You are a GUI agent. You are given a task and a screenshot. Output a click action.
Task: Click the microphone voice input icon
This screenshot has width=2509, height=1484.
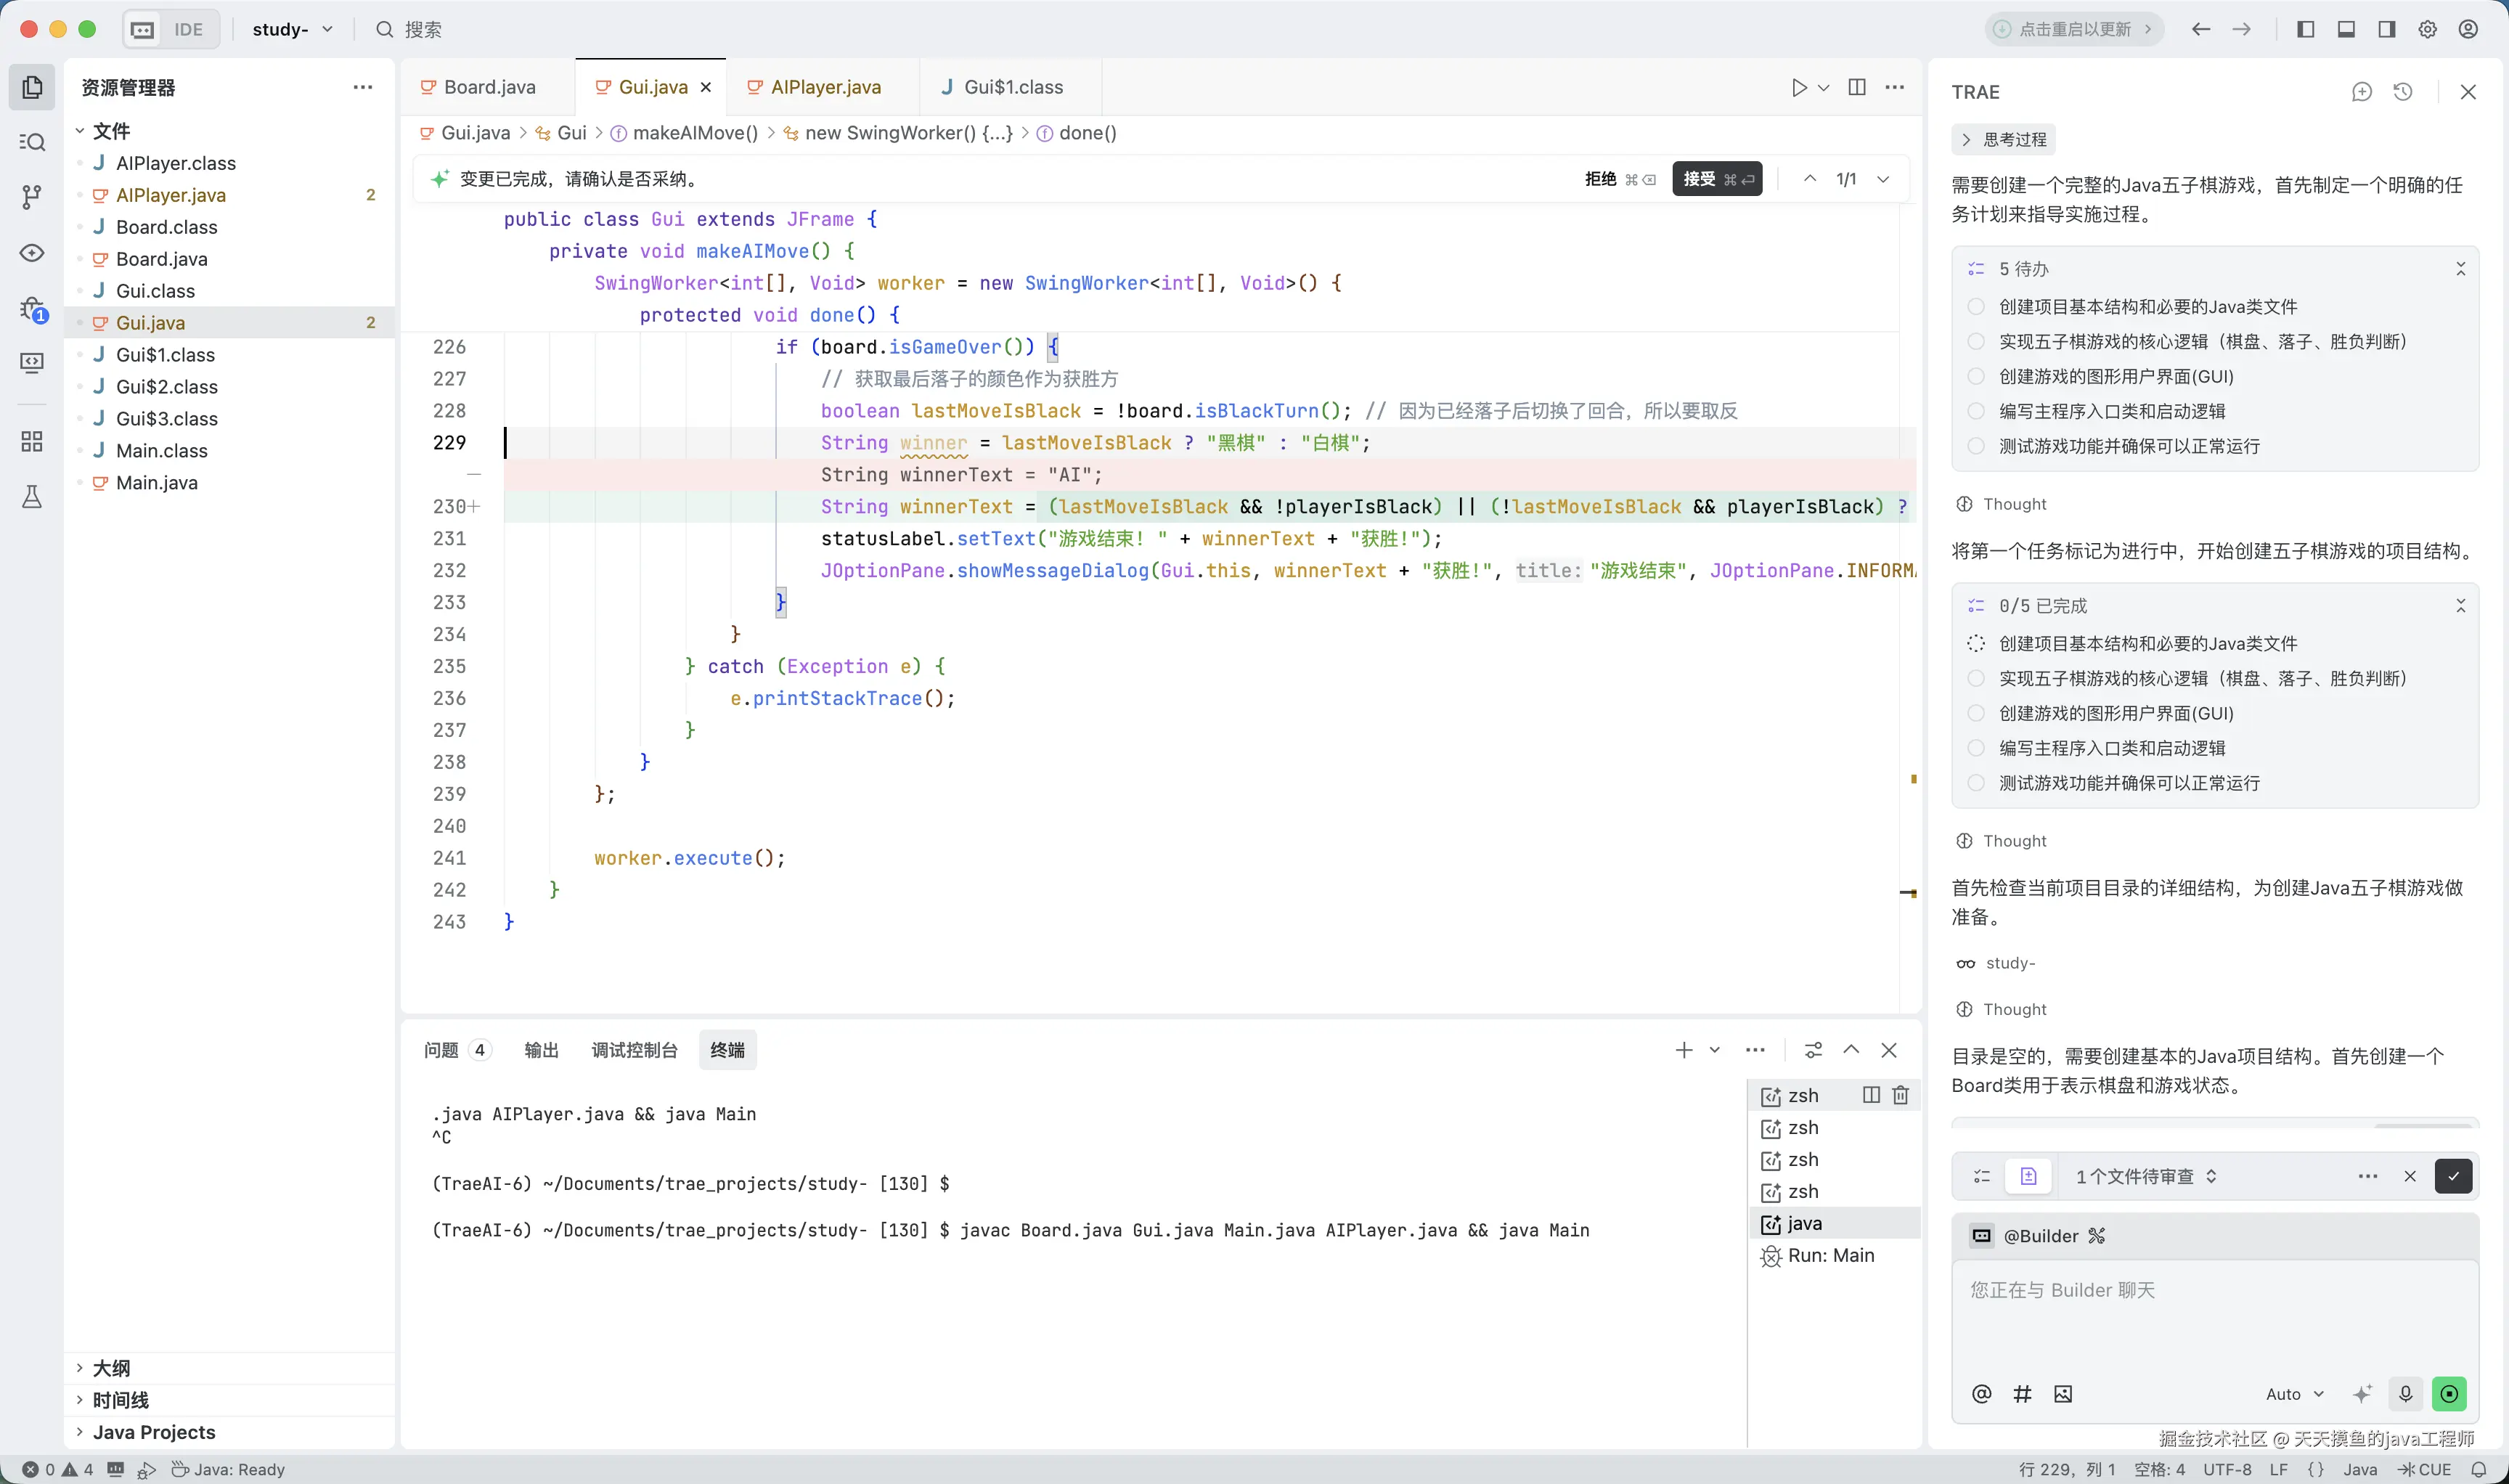(x=2405, y=1393)
